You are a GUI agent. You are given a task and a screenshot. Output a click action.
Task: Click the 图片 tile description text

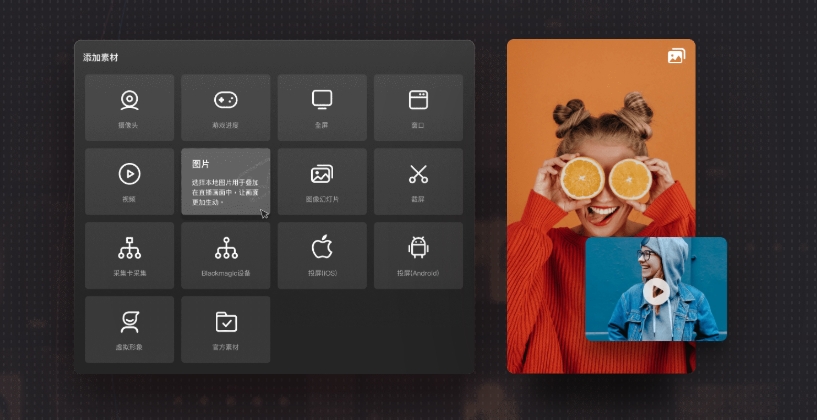[x=224, y=192]
